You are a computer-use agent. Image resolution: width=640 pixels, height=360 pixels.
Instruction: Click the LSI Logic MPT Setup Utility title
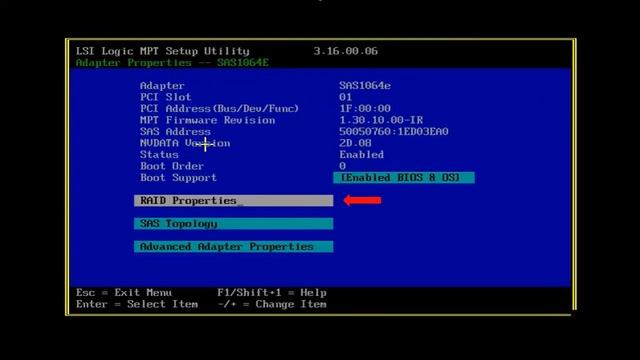162,51
